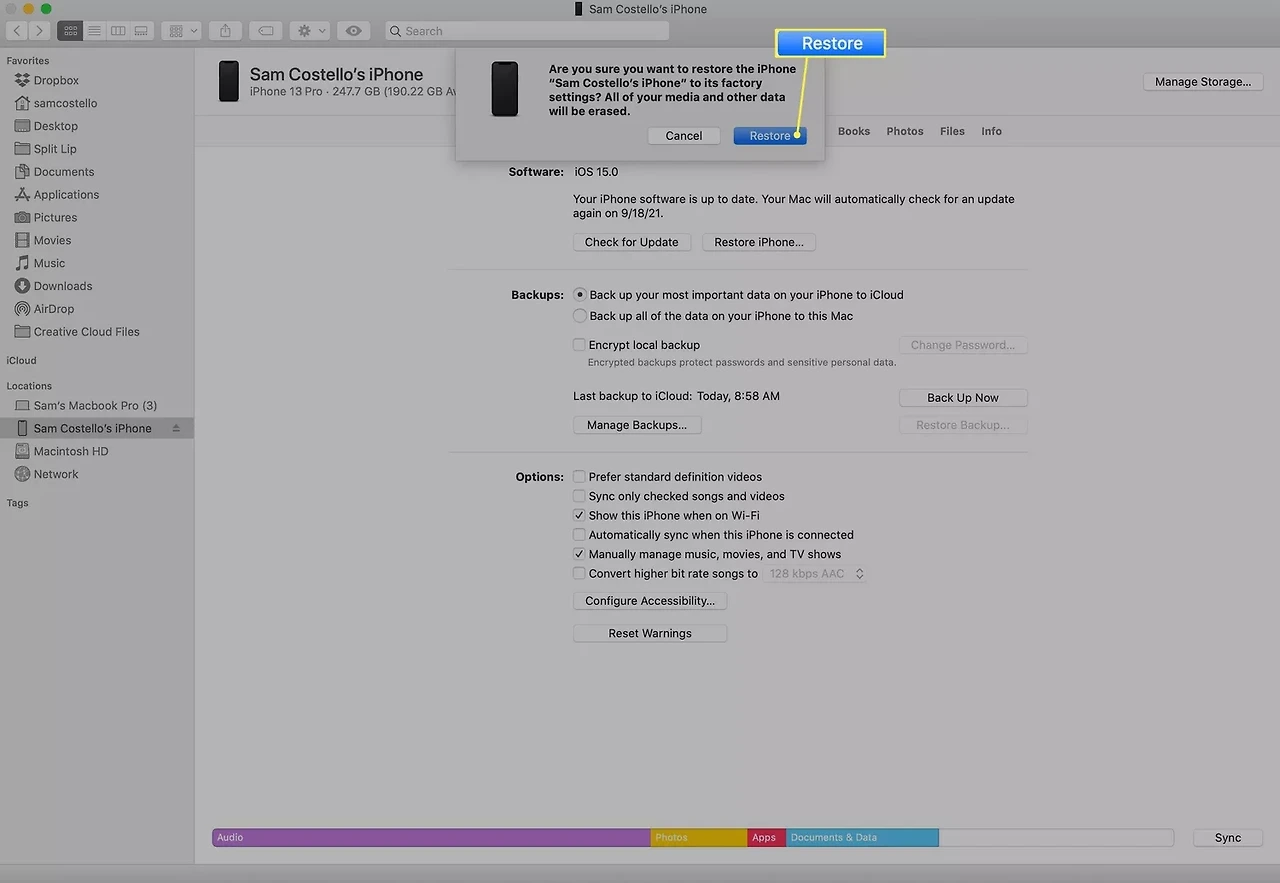The width and height of the screenshot is (1280, 883).
Task: Click the Share toolbar icon
Action: click(225, 31)
